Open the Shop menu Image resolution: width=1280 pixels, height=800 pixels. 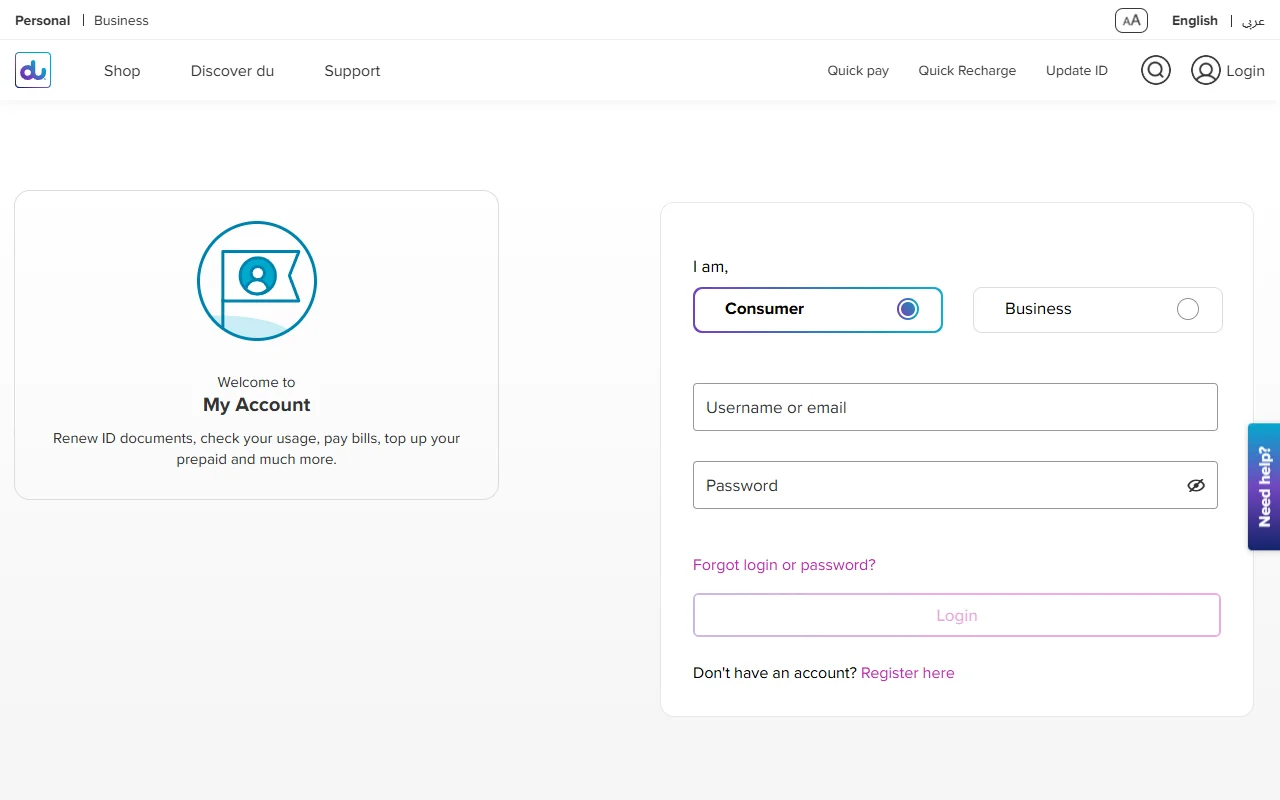click(122, 71)
